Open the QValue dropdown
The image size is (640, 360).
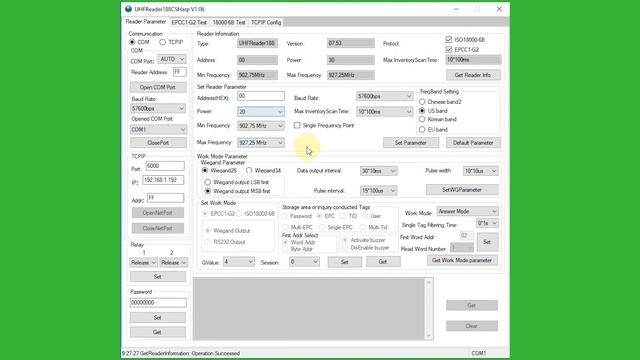[239, 262]
